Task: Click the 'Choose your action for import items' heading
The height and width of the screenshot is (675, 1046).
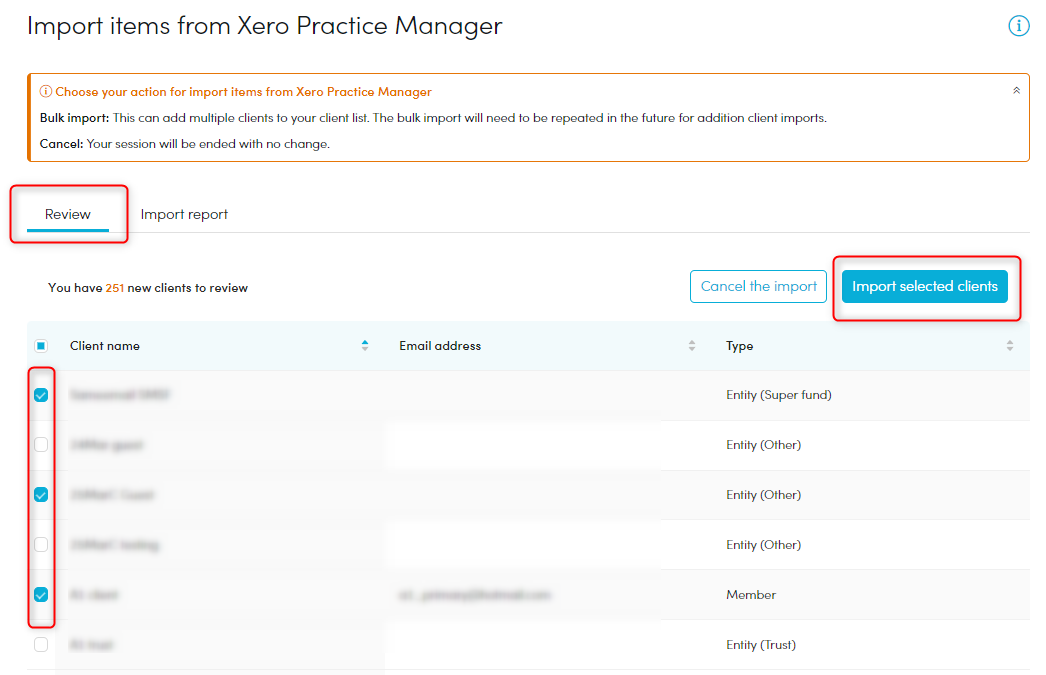Action: point(243,91)
